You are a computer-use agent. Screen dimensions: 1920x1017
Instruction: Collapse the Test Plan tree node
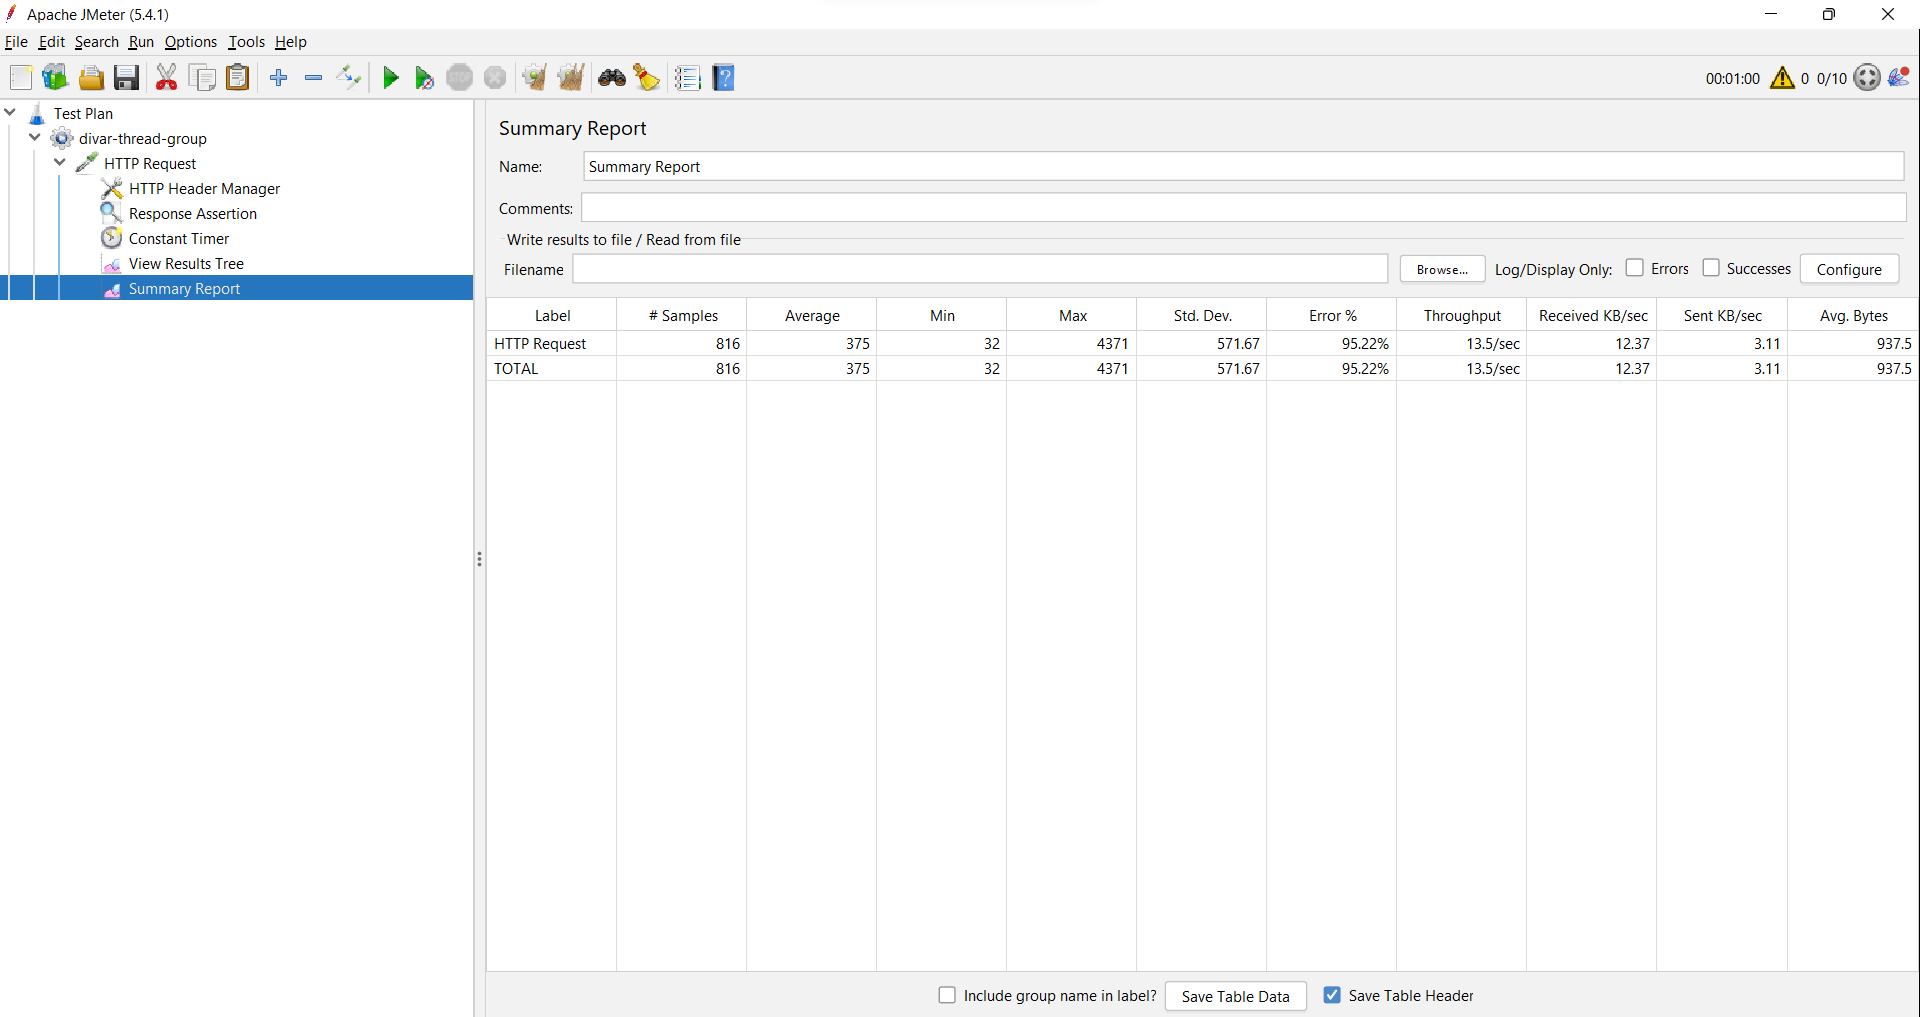(10, 112)
